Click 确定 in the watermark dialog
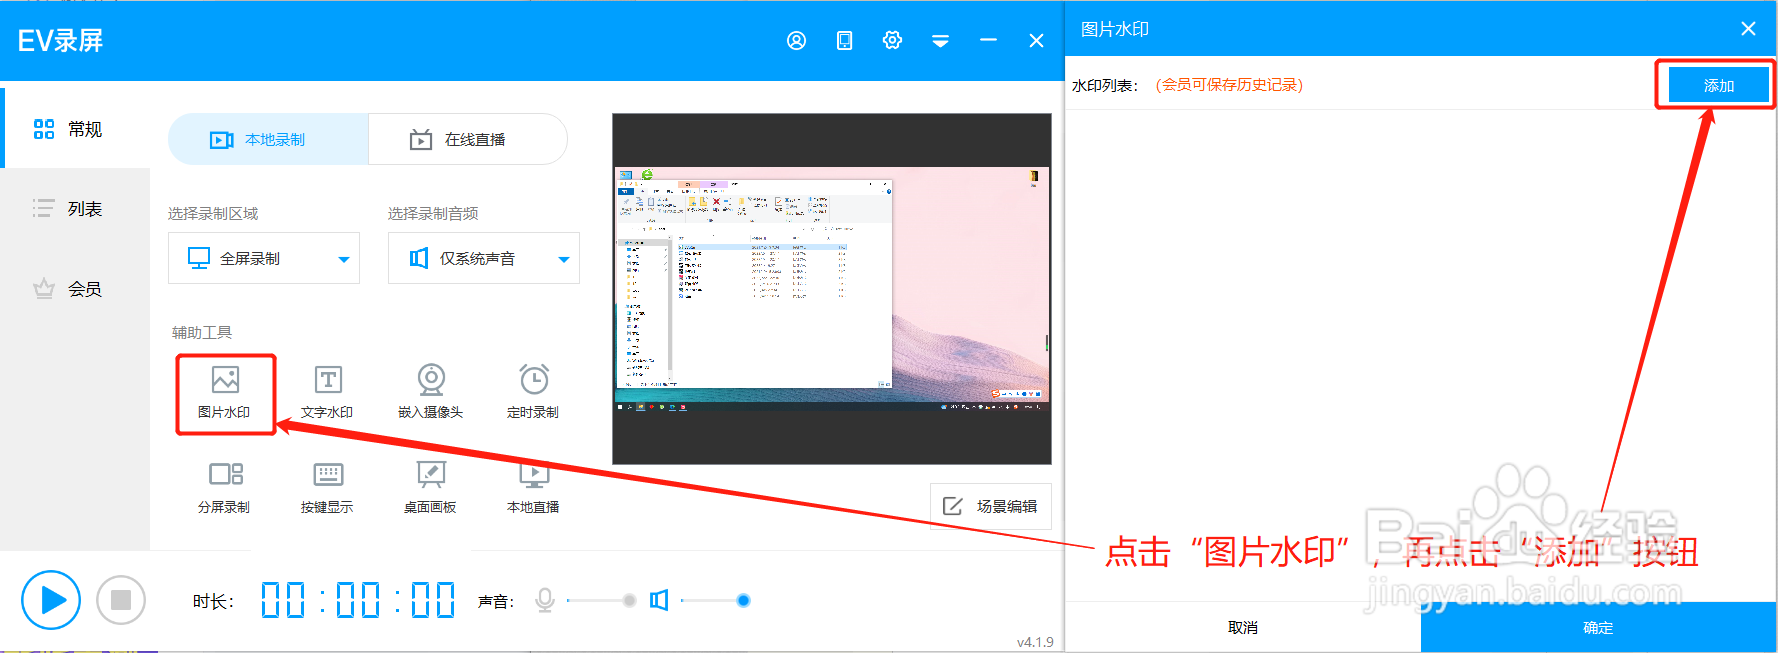 (1598, 627)
